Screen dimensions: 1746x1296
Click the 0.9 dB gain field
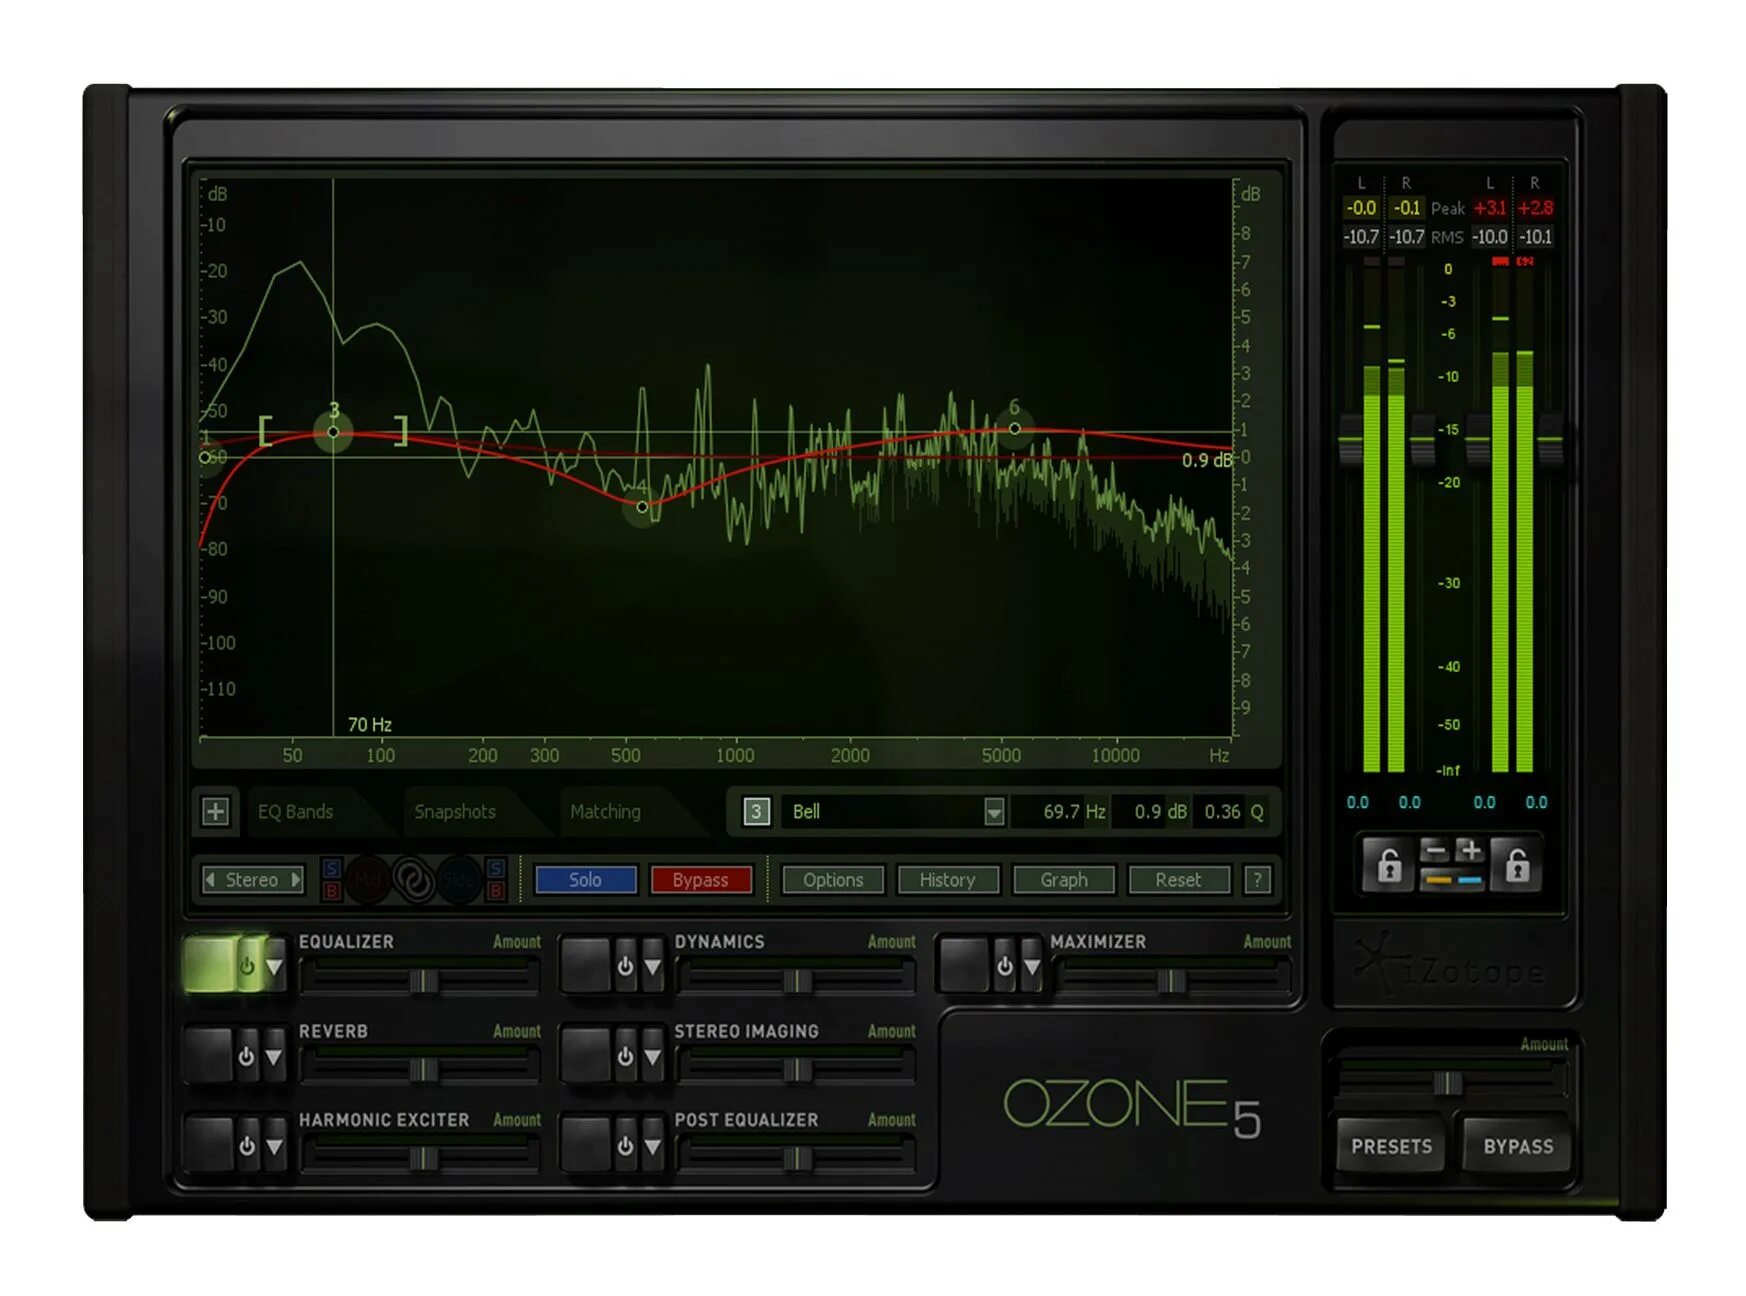[1152, 811]
